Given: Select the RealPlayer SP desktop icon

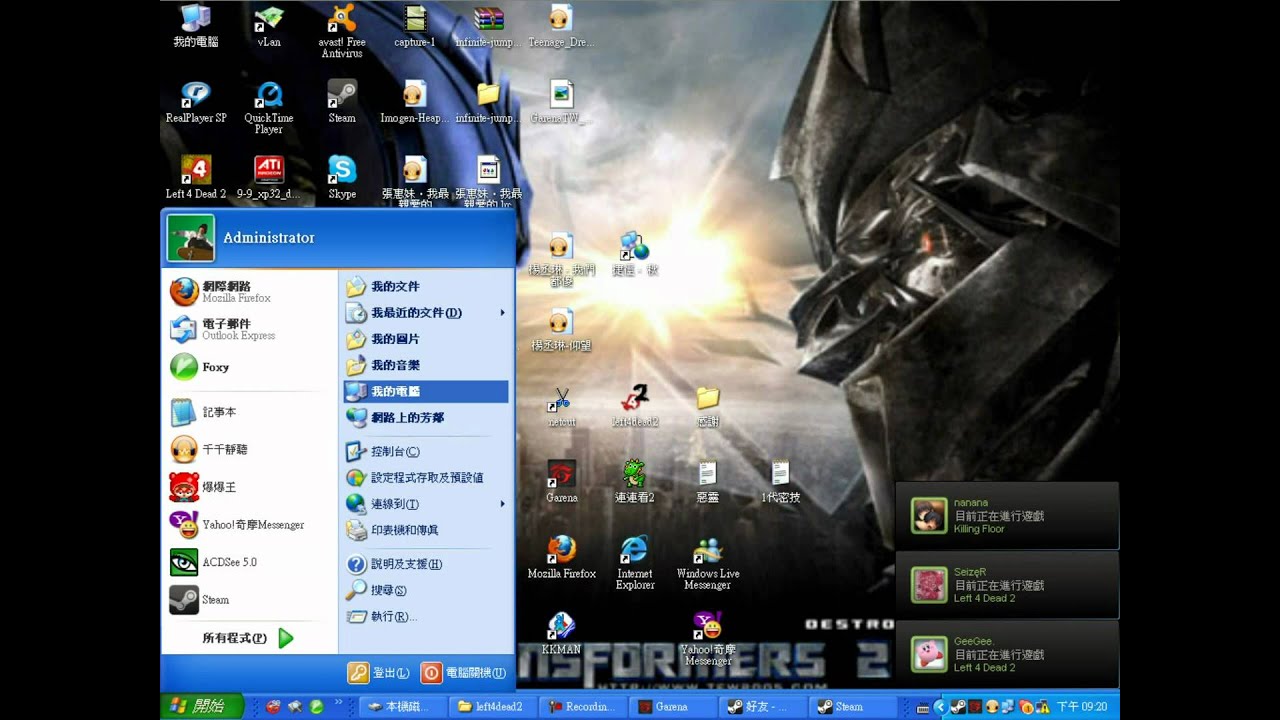Looking at the screenshot, I should tap(196, 103).
